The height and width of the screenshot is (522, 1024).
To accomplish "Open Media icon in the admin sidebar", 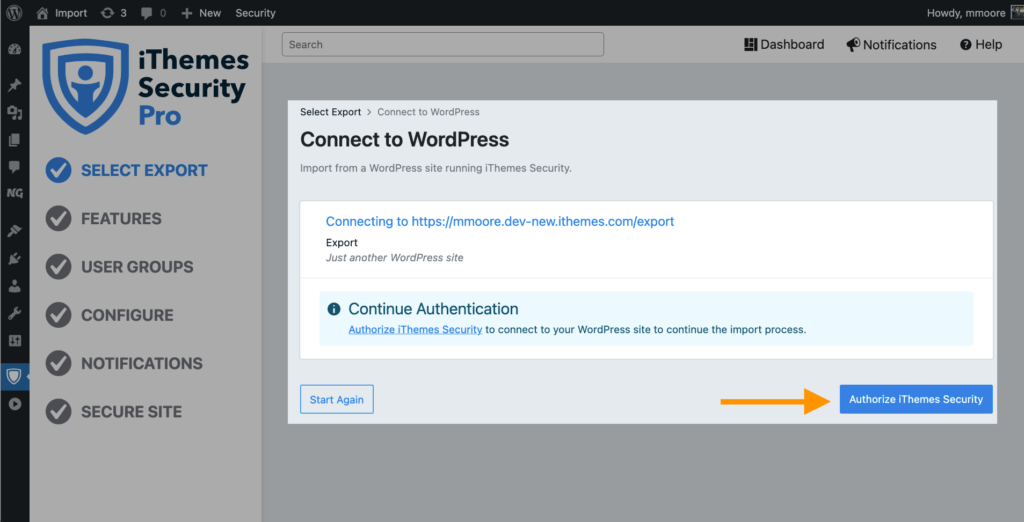I will (x=14, y=113).
